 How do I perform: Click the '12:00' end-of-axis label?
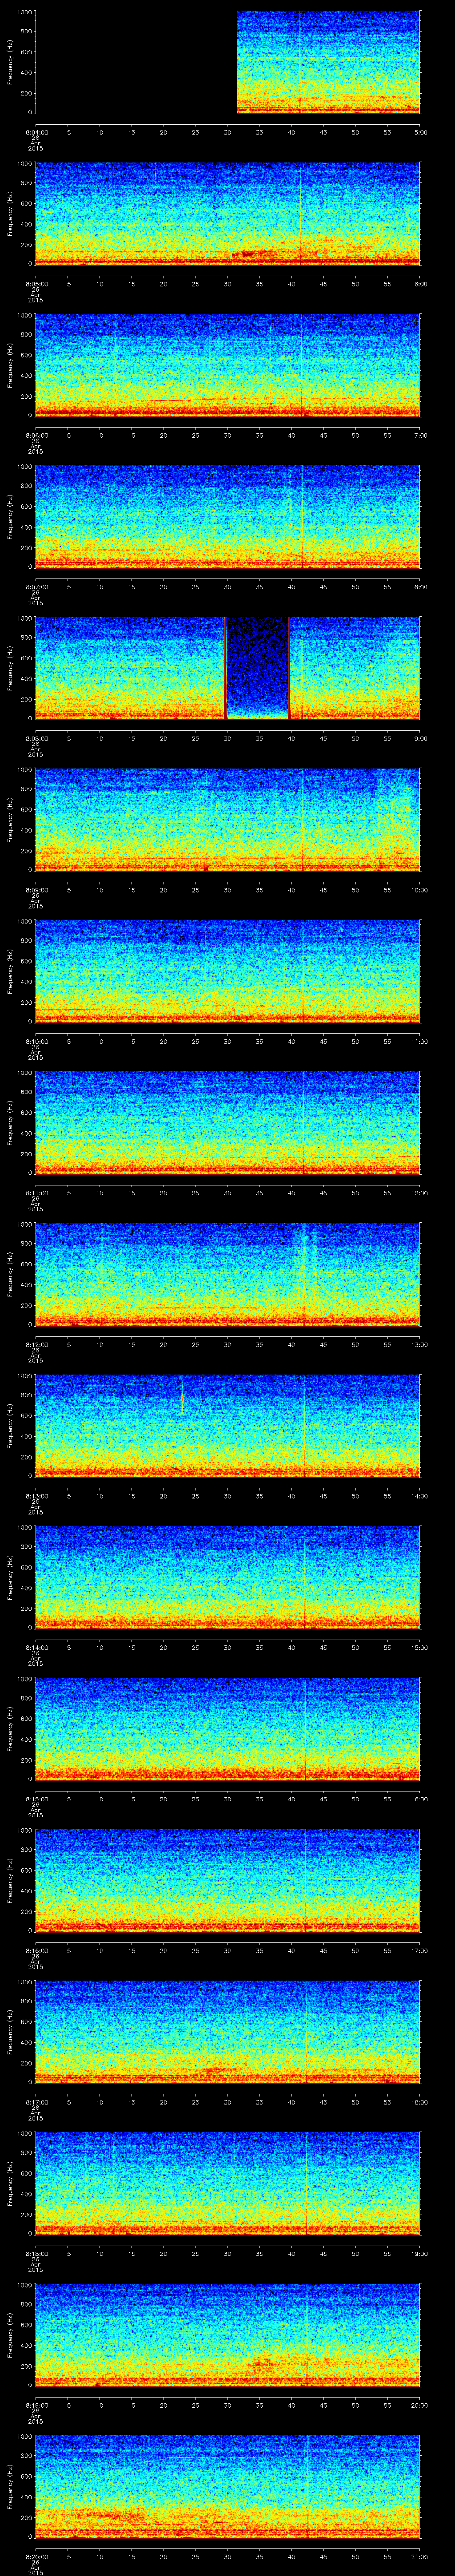coord(420,1192)
